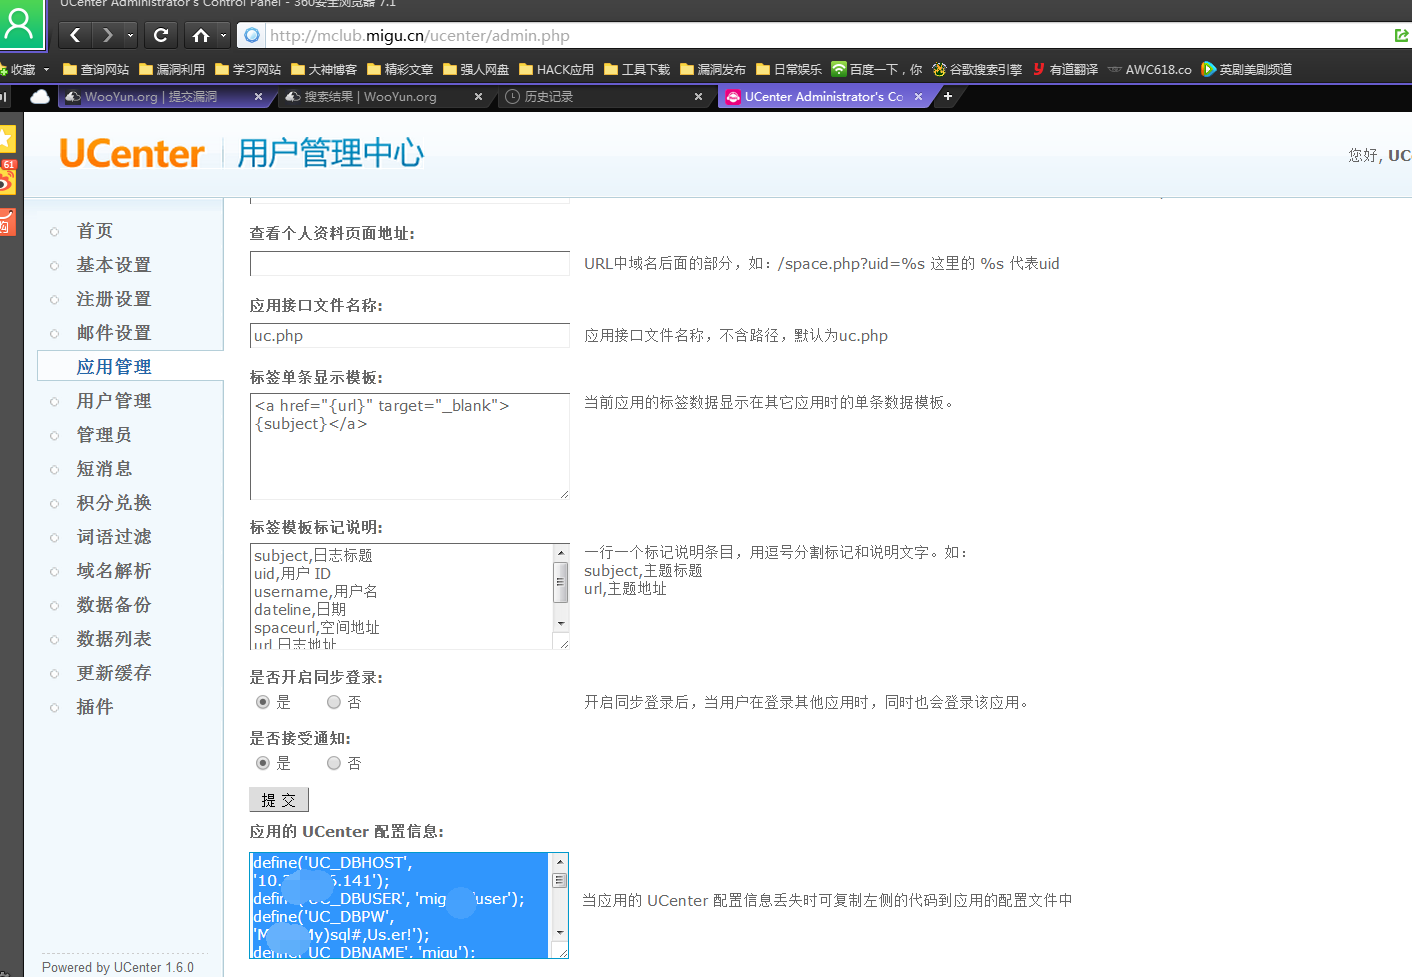The height and width of the screenshot is (977, 1412).
Task: Open 积分兑换 in sidebar menu
Action: 114,503
